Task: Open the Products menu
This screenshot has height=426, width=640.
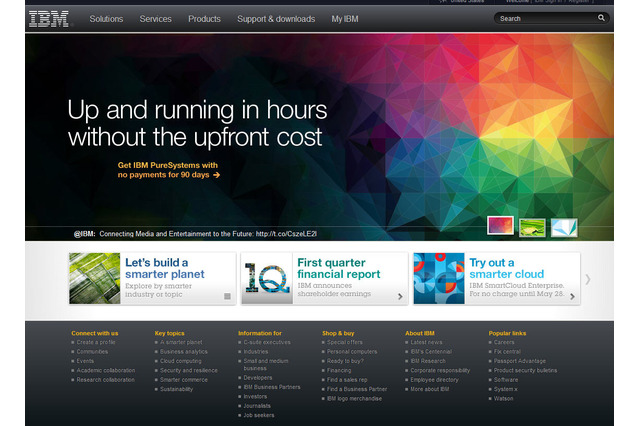Action: pyautogui.click(x=204, y=19)
